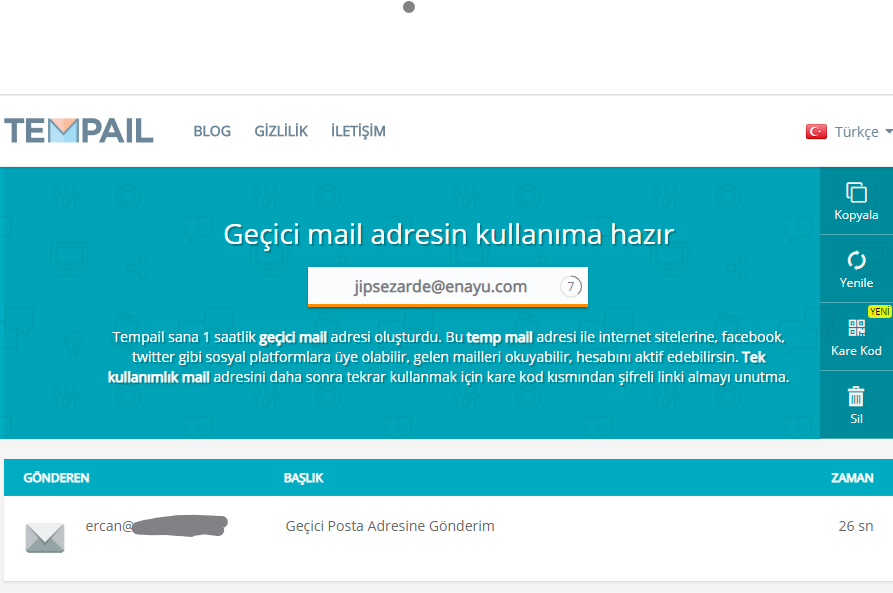Click the heading Geçici mail adresin kullanıma hazır
Image resolution: width=893 pixels, height=593 pixels.
[449, 234]
